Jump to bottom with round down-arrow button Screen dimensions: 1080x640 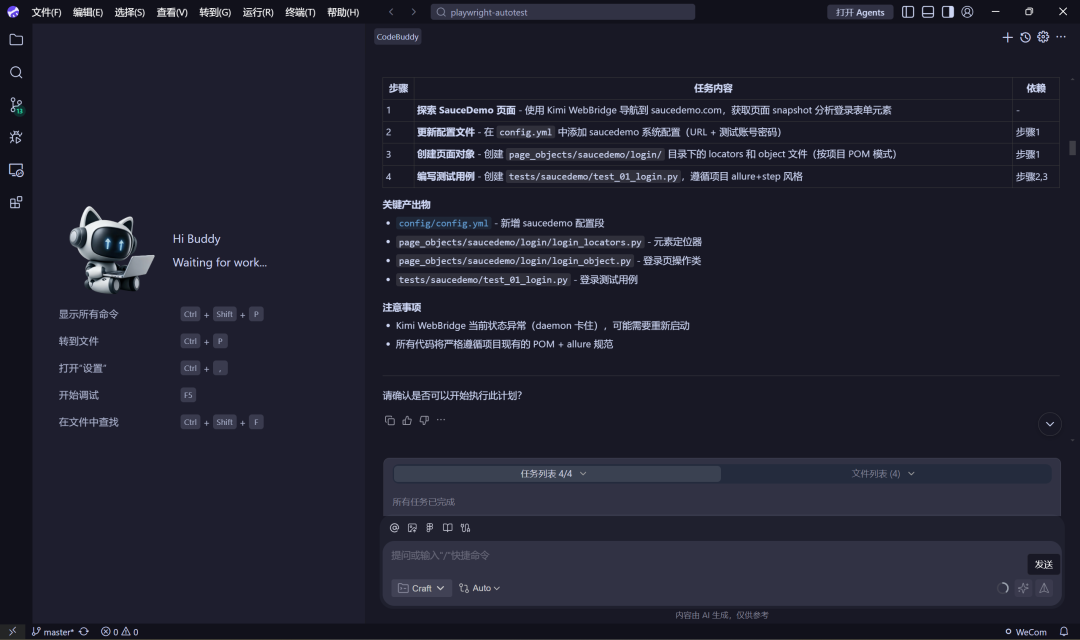click(x=1050, y=424)
